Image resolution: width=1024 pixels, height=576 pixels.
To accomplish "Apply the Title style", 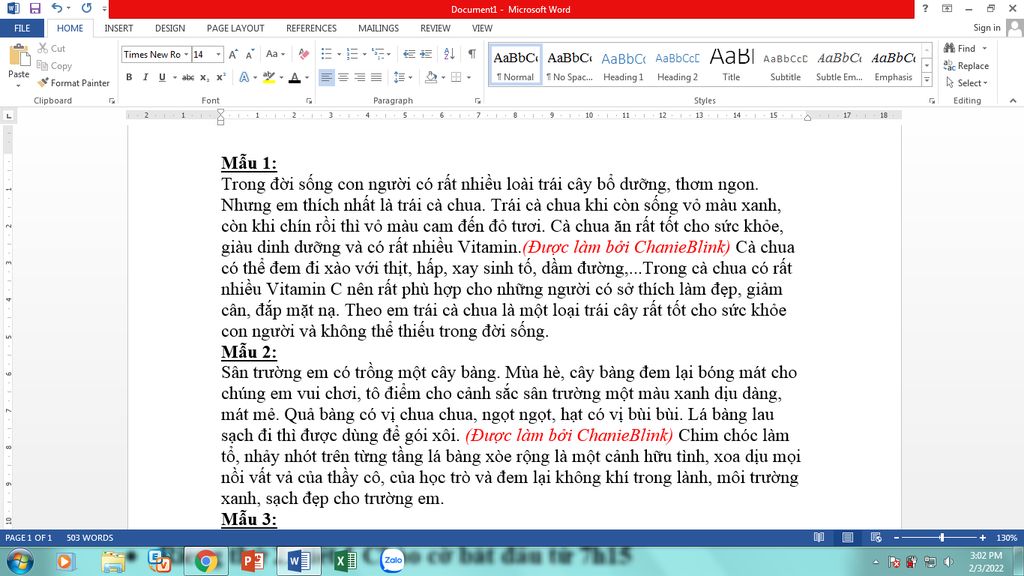I will (731, 65).
